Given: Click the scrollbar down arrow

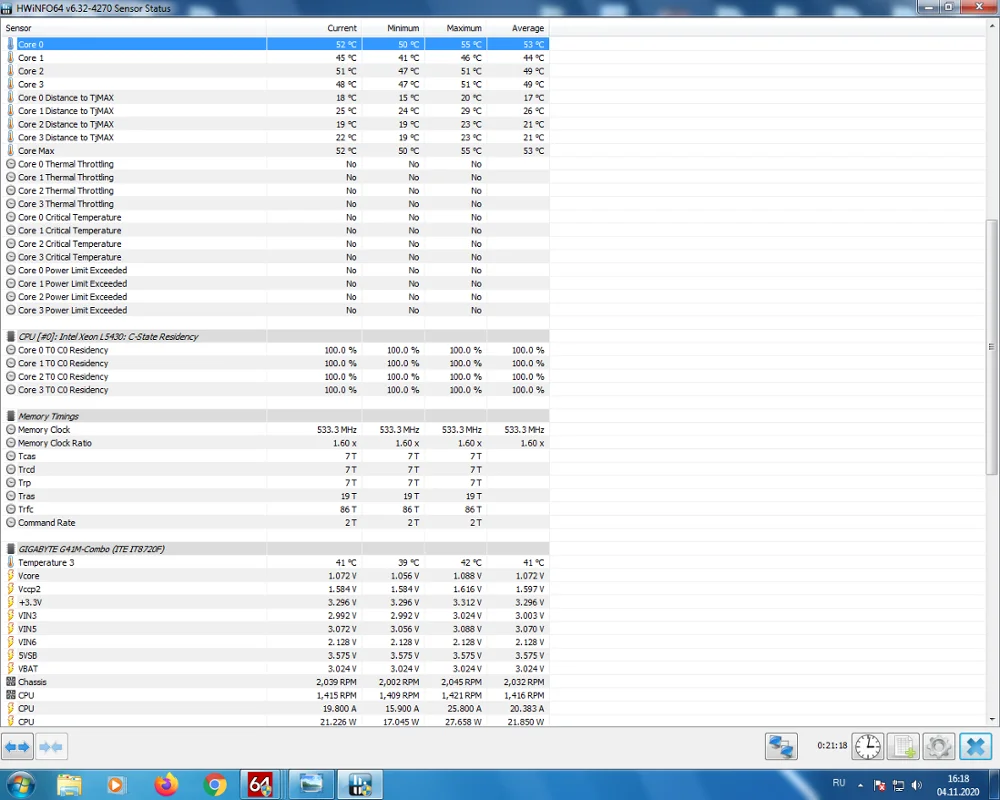Looking at the screenshot, I should [x=992, y=719].
